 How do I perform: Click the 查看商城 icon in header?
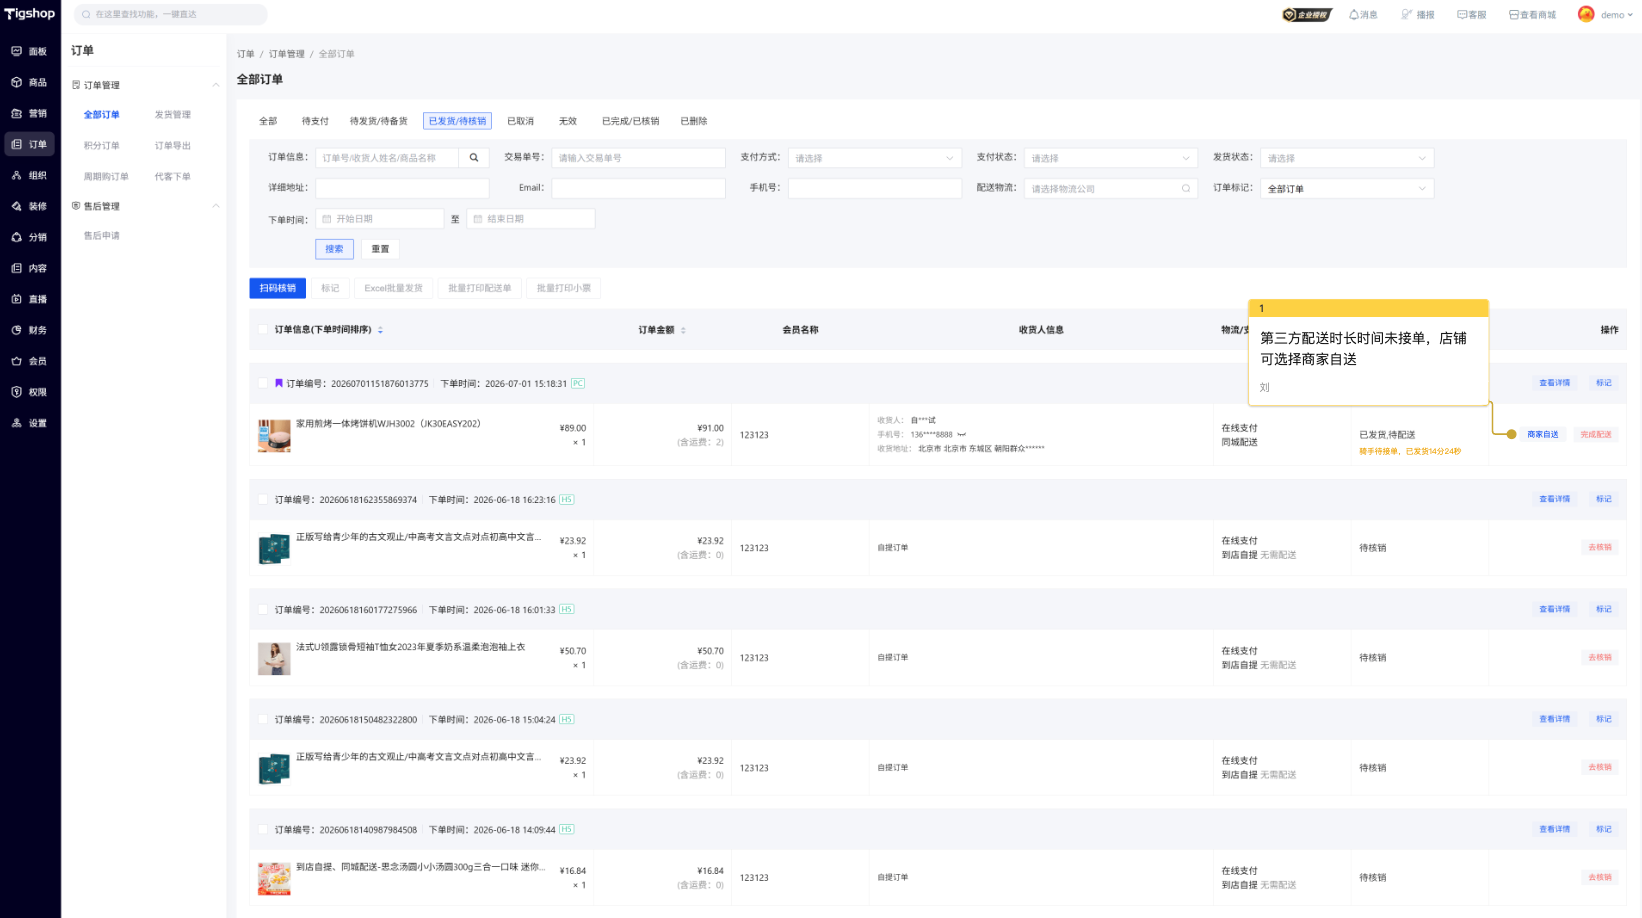(1514, 15)
